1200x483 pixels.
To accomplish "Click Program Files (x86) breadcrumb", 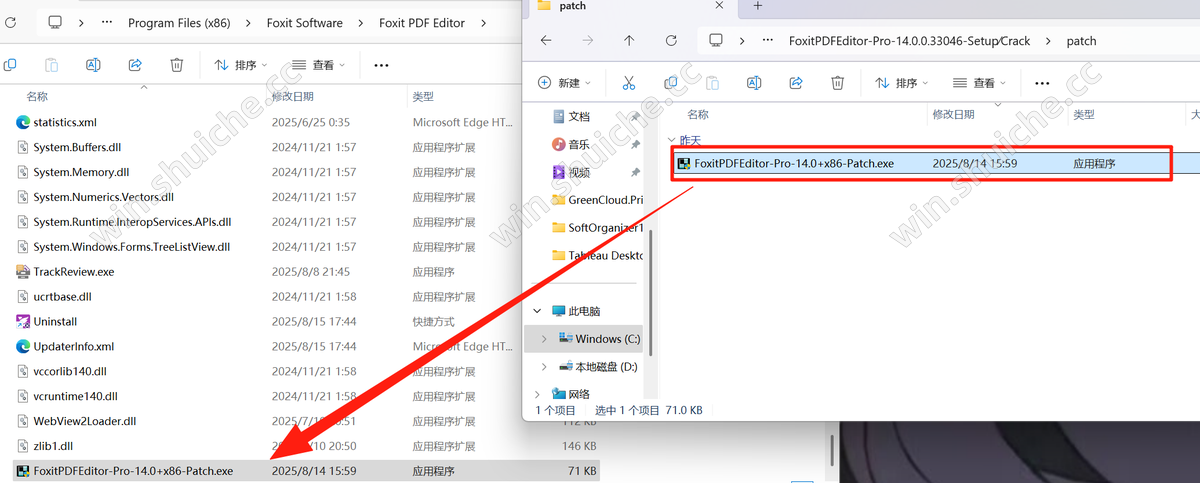I will click(179, 22).
